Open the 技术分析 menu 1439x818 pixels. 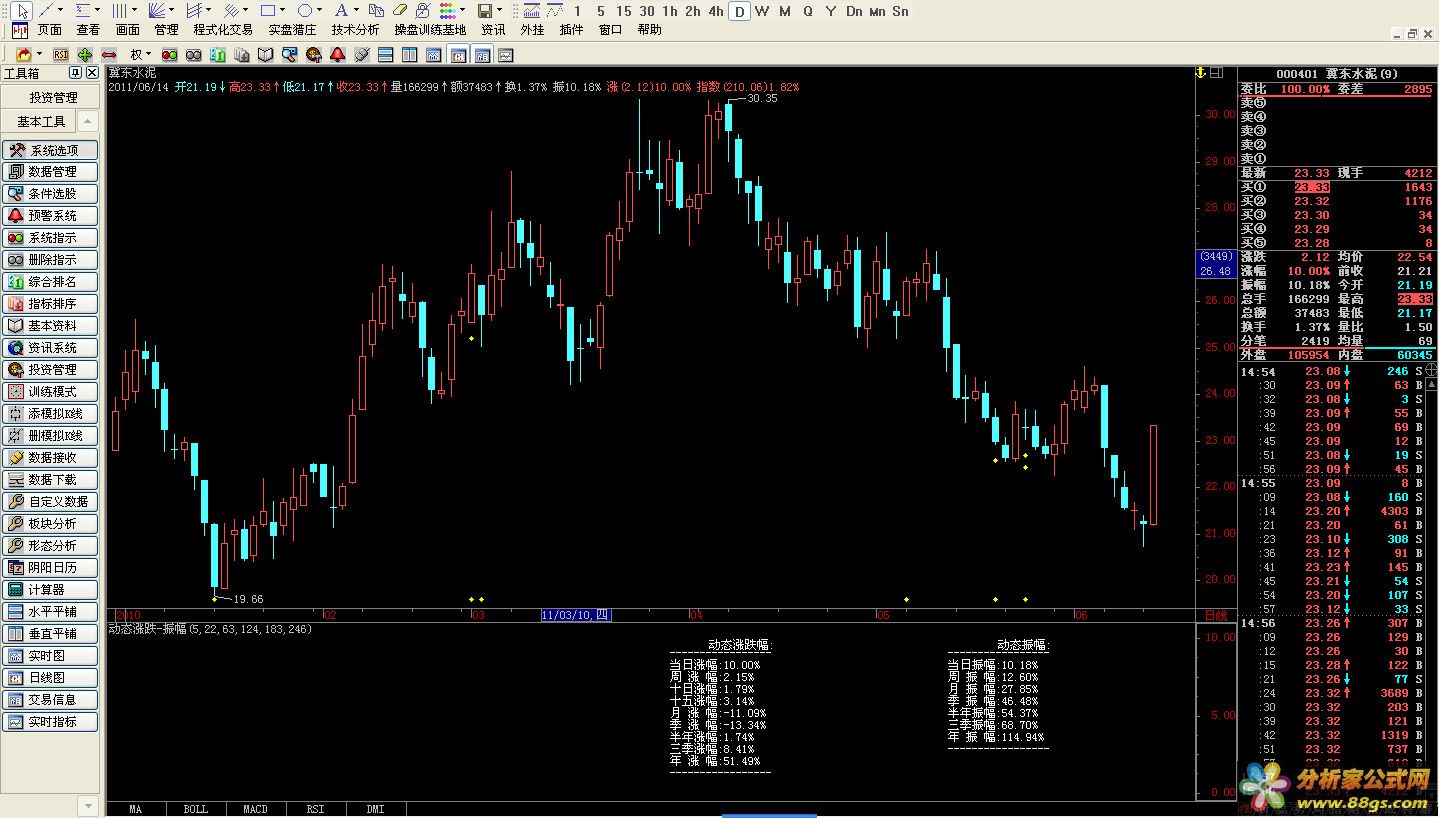(355, 30)
